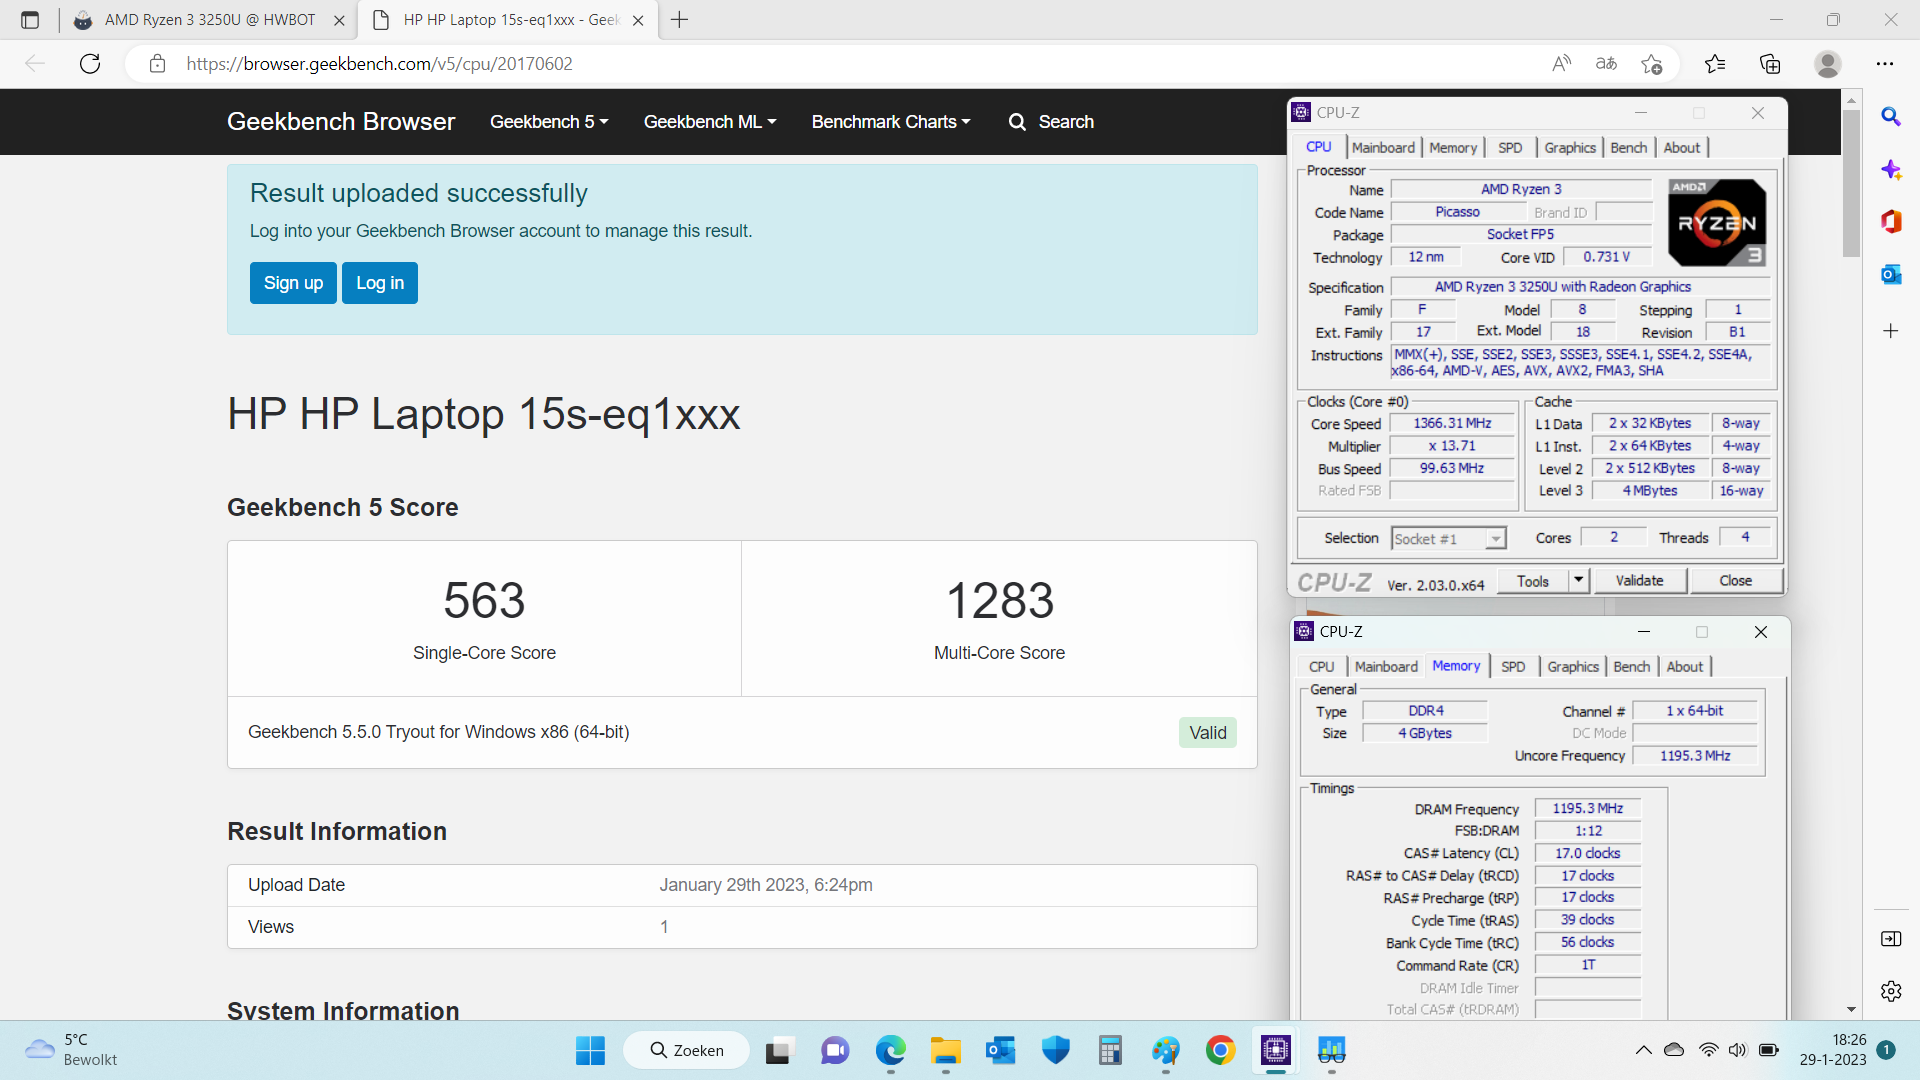The image size is (1920, 1080).
Task: Switch to Memory tab in upper CPU-Z
Action: [1453, 147]
